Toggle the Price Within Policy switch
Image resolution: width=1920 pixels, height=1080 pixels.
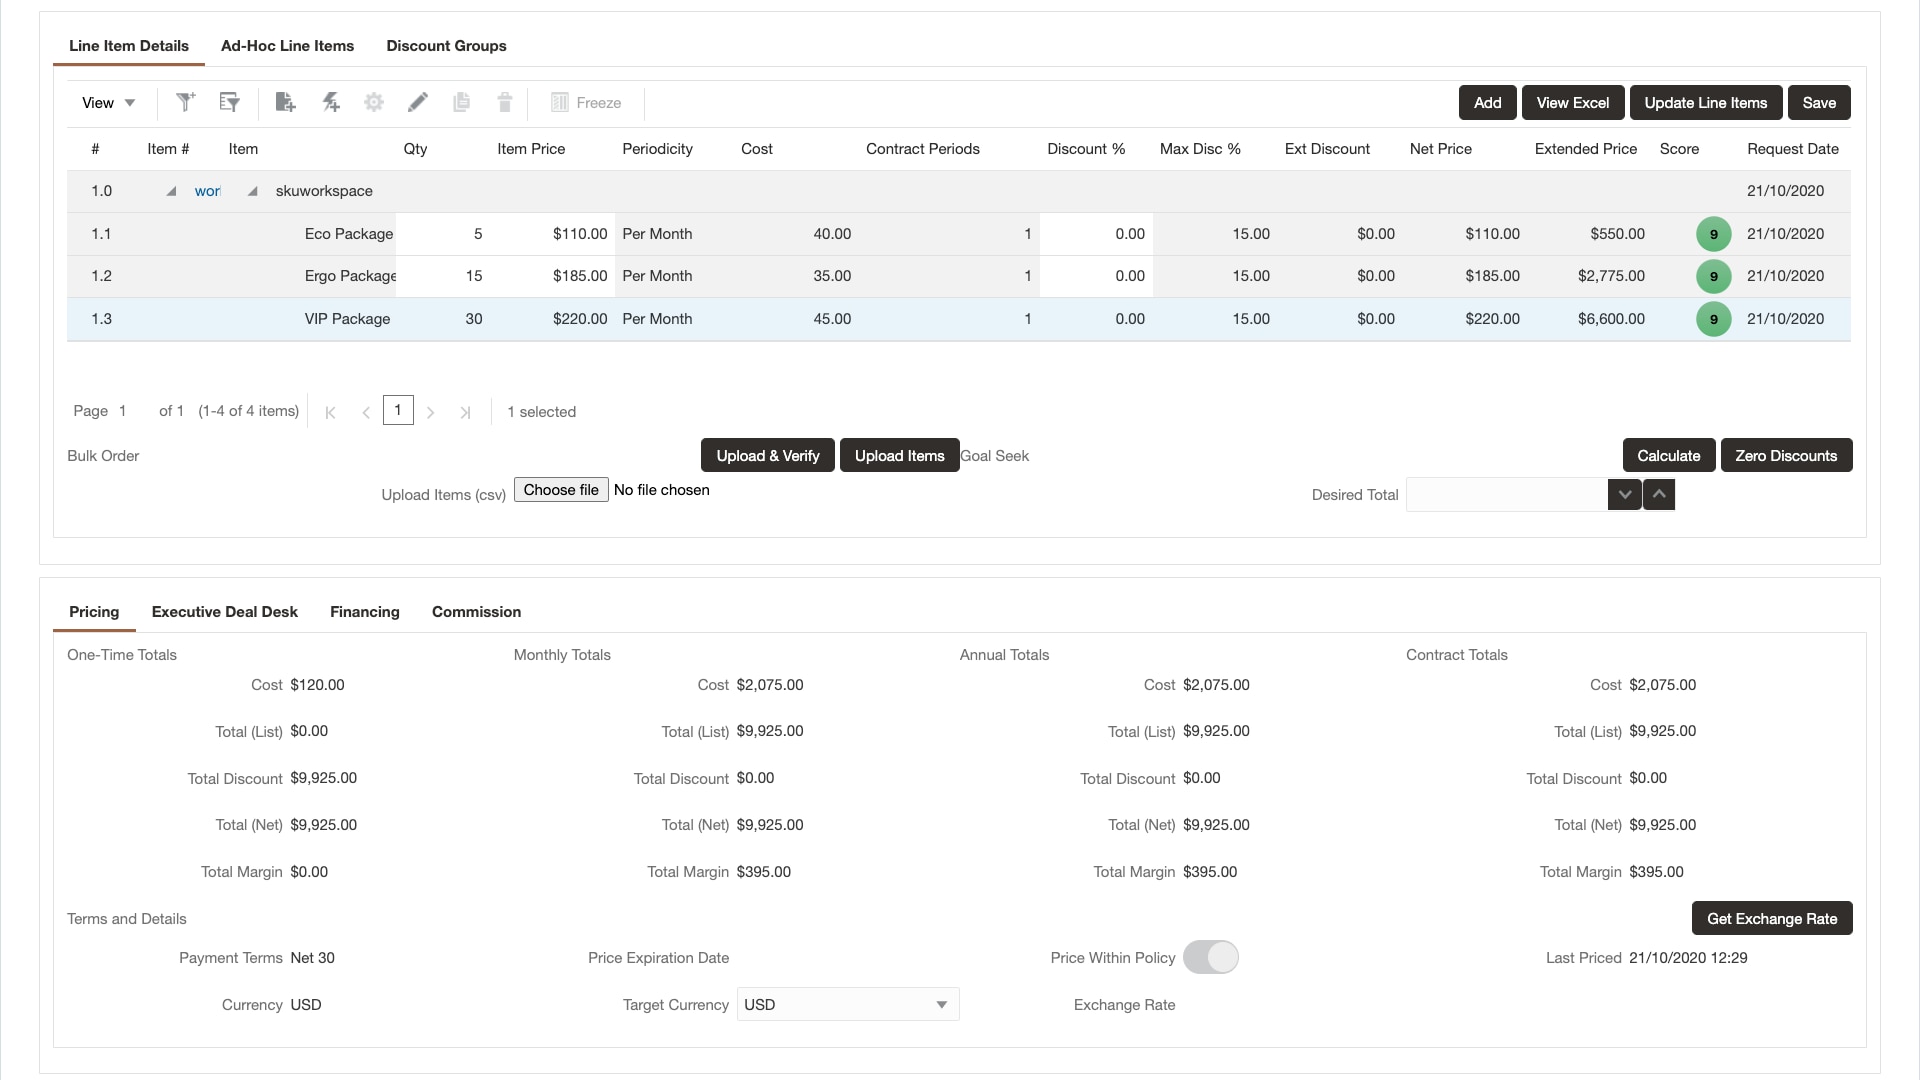(1210, 957)
